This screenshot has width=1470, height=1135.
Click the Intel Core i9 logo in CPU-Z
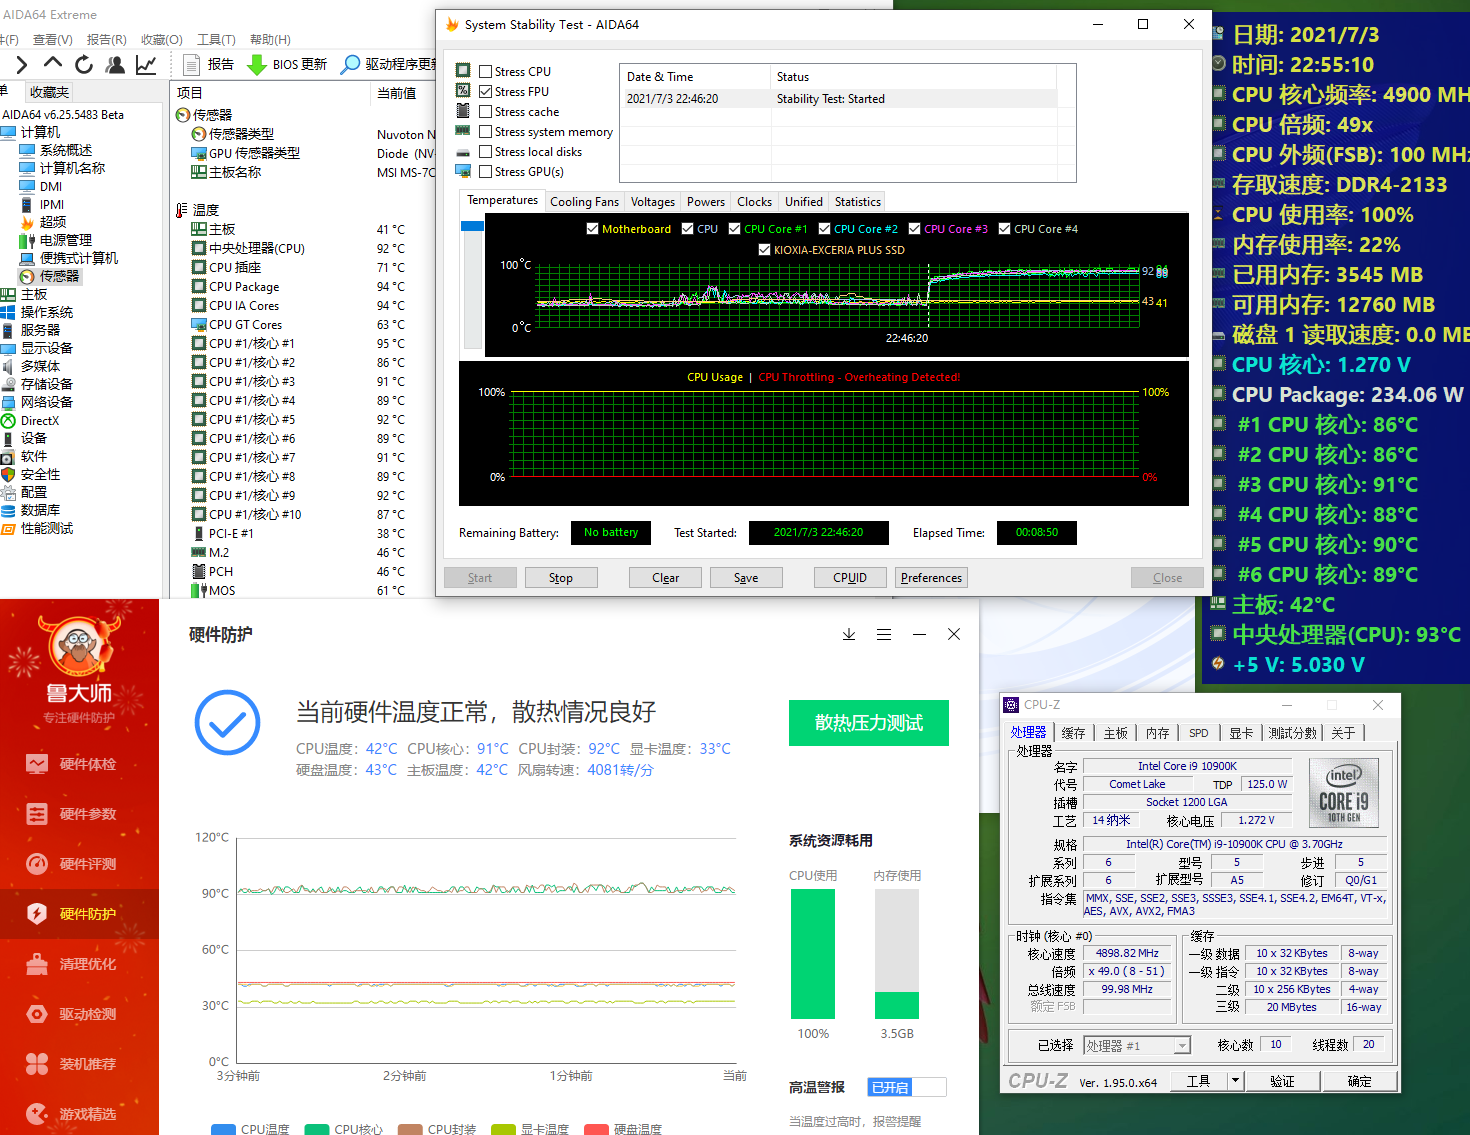coord(1344,793)
